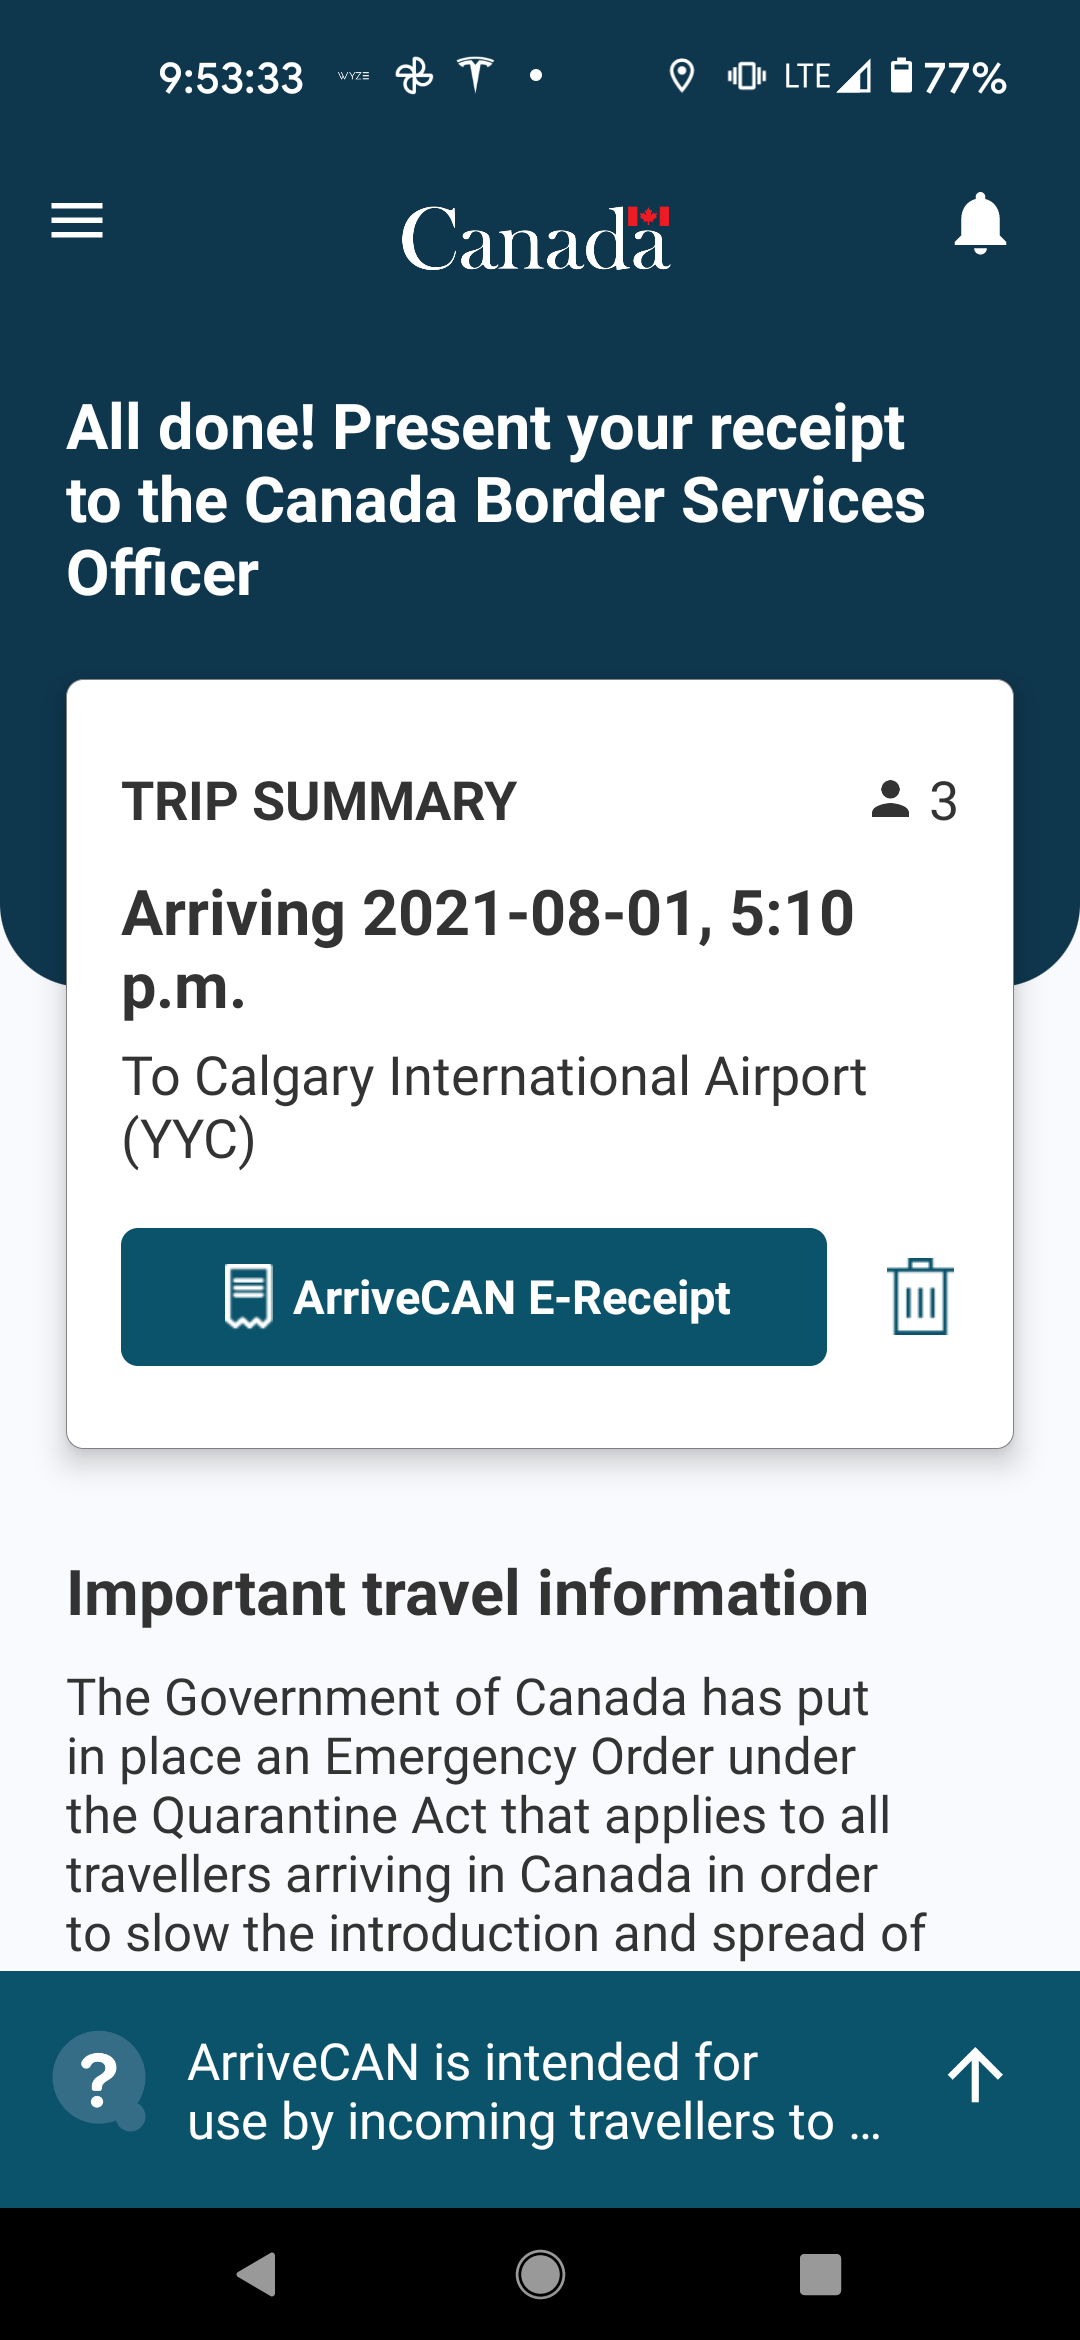Tap the arrival date and time text

coord(488,950)
